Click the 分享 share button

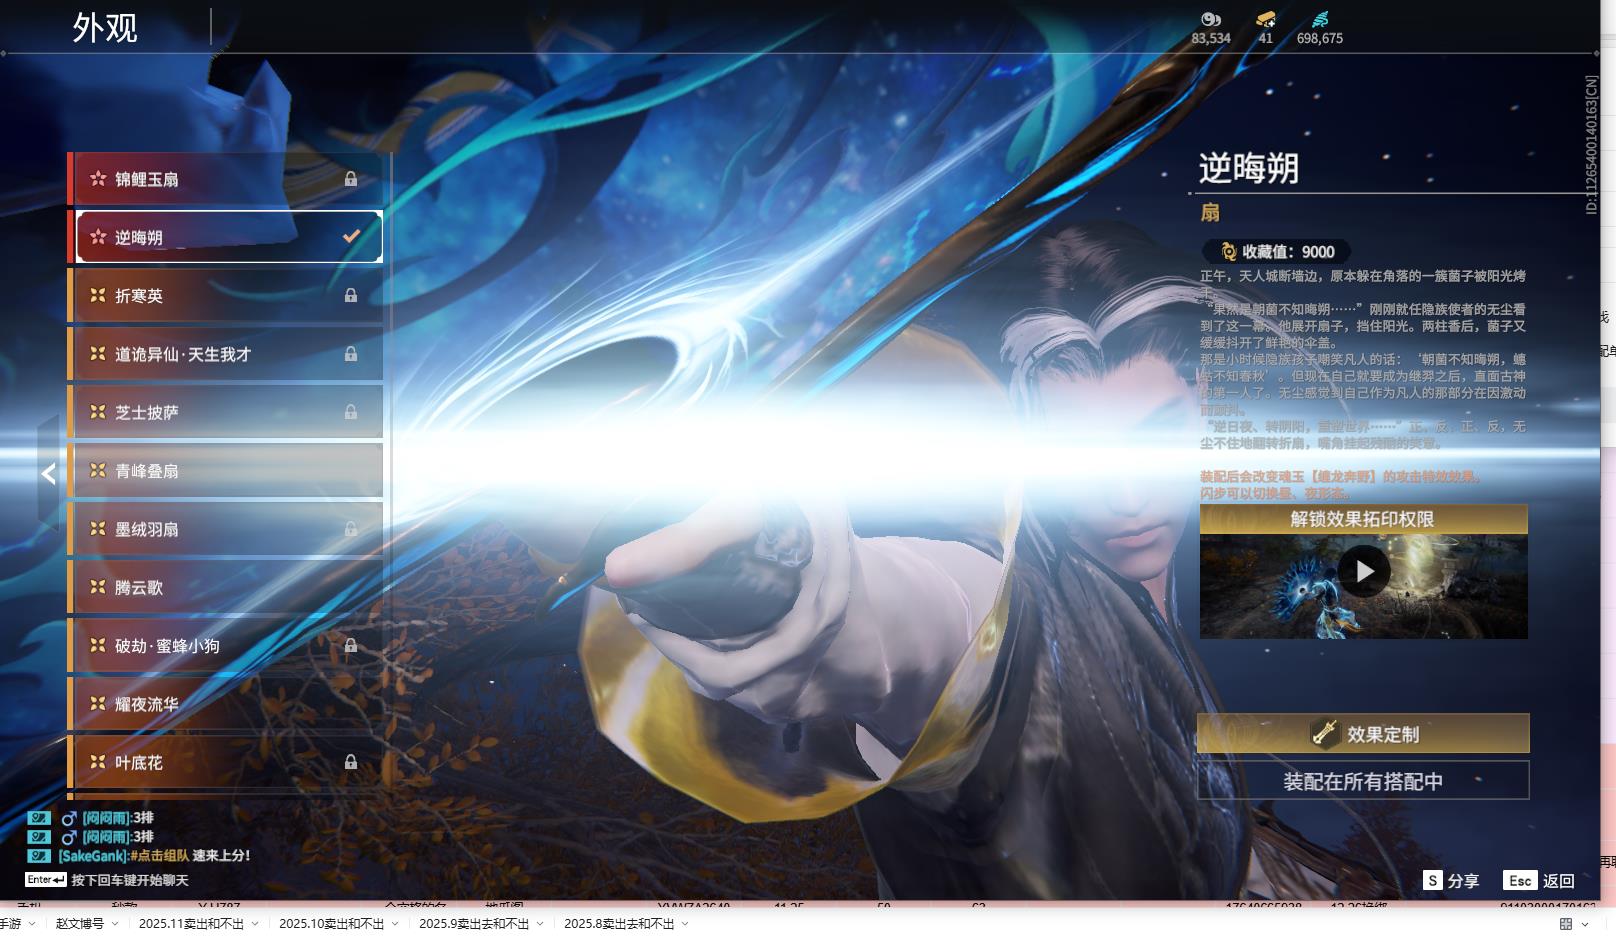click(x=1451, y=881)
